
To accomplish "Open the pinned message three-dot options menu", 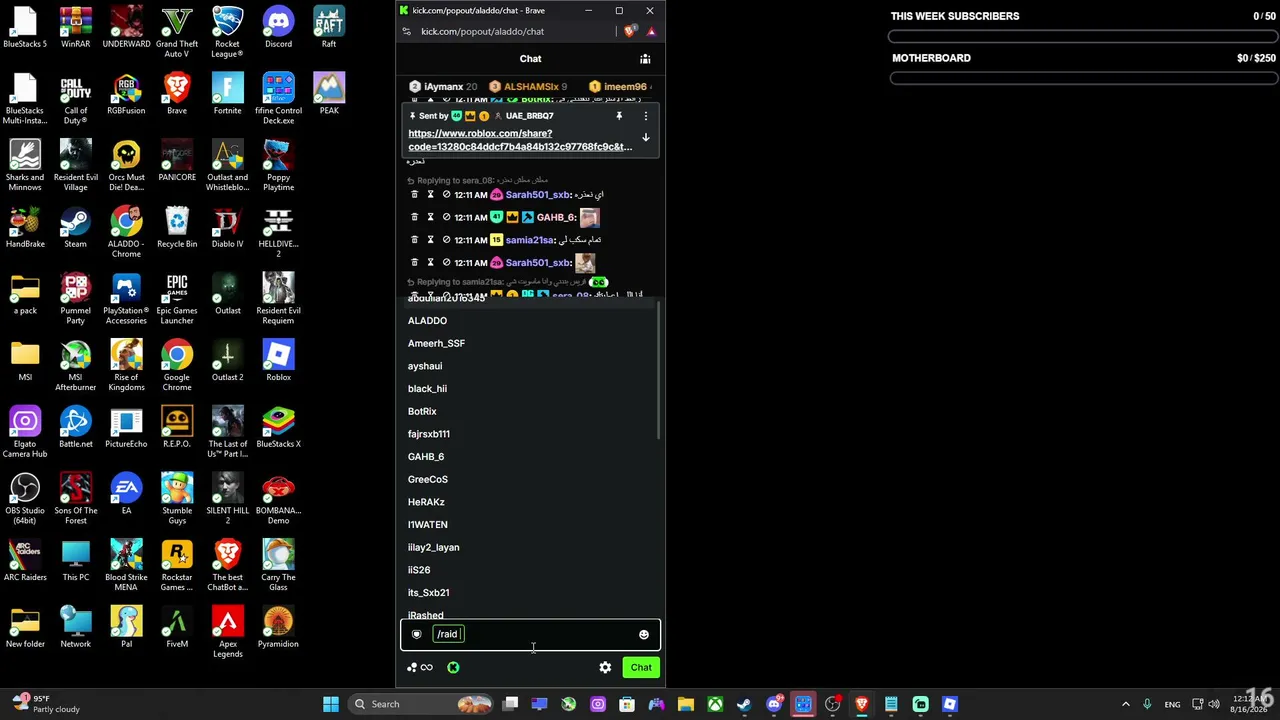I will pos(645,116).
